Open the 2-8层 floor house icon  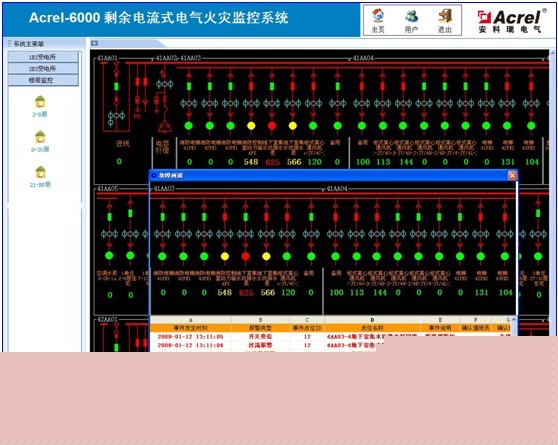40,101
